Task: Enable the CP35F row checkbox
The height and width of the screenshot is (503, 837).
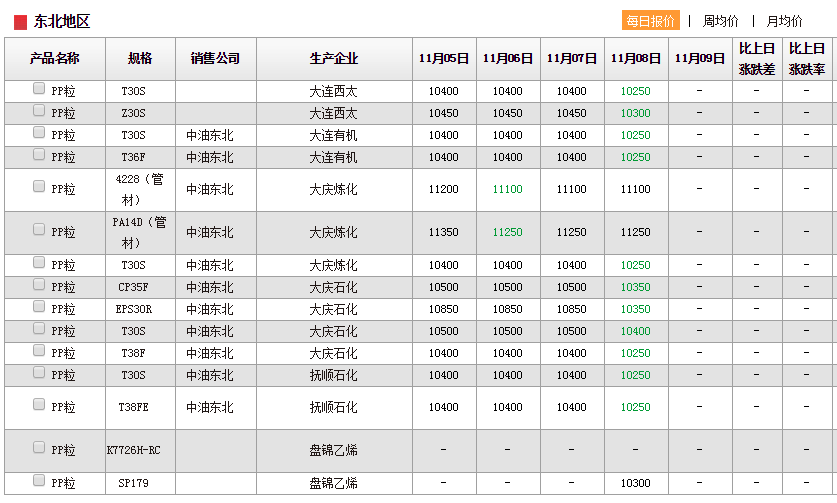Action: [38, 284]
